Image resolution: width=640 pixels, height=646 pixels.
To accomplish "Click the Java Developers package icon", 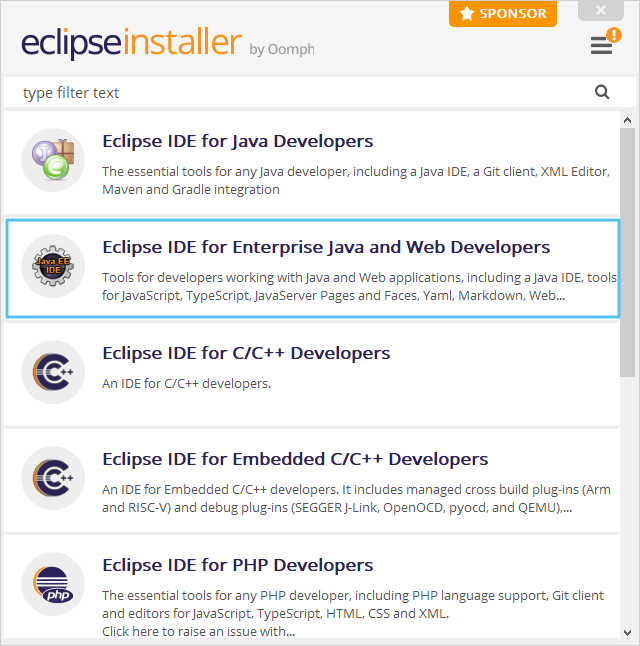I will (x=53, y=160).
